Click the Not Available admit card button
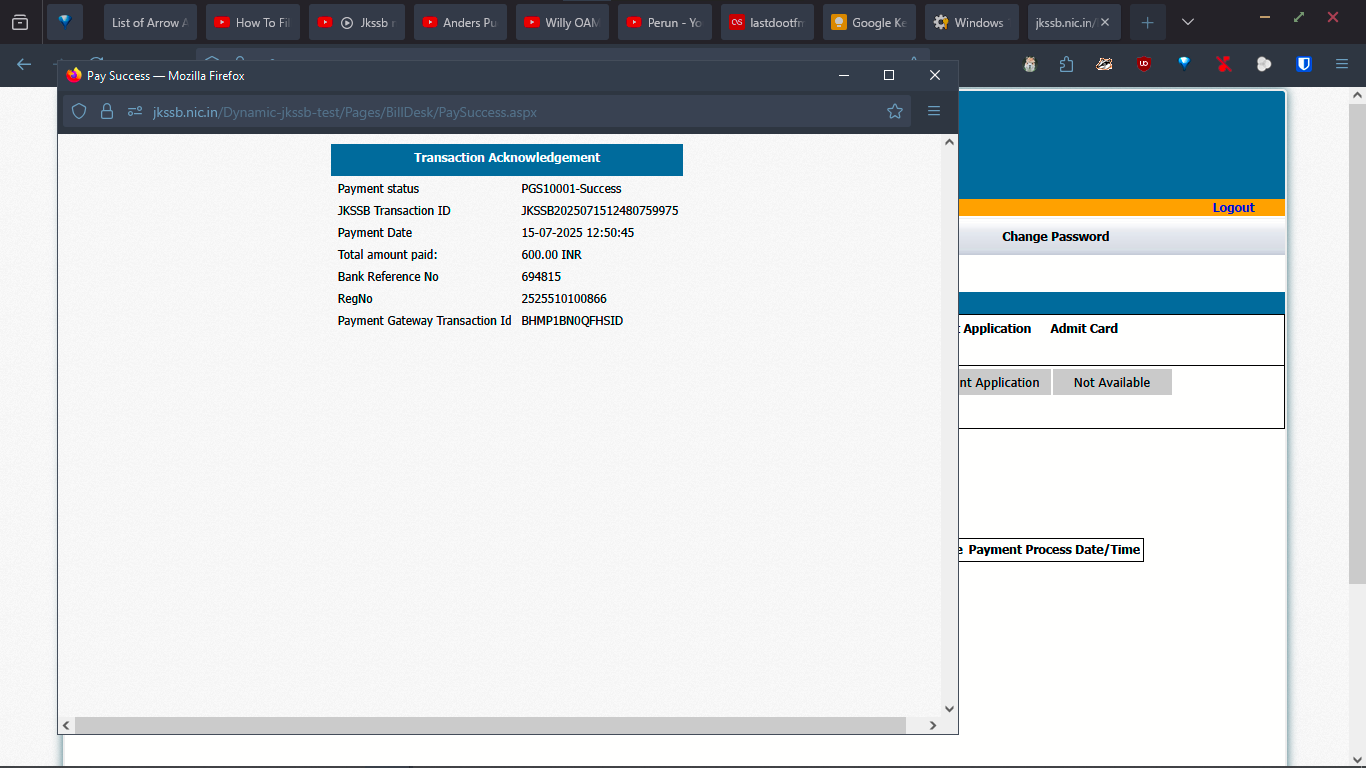The height and width of the screenshot is (768, 1366). pyautogui.click(x=1112, y=383)
